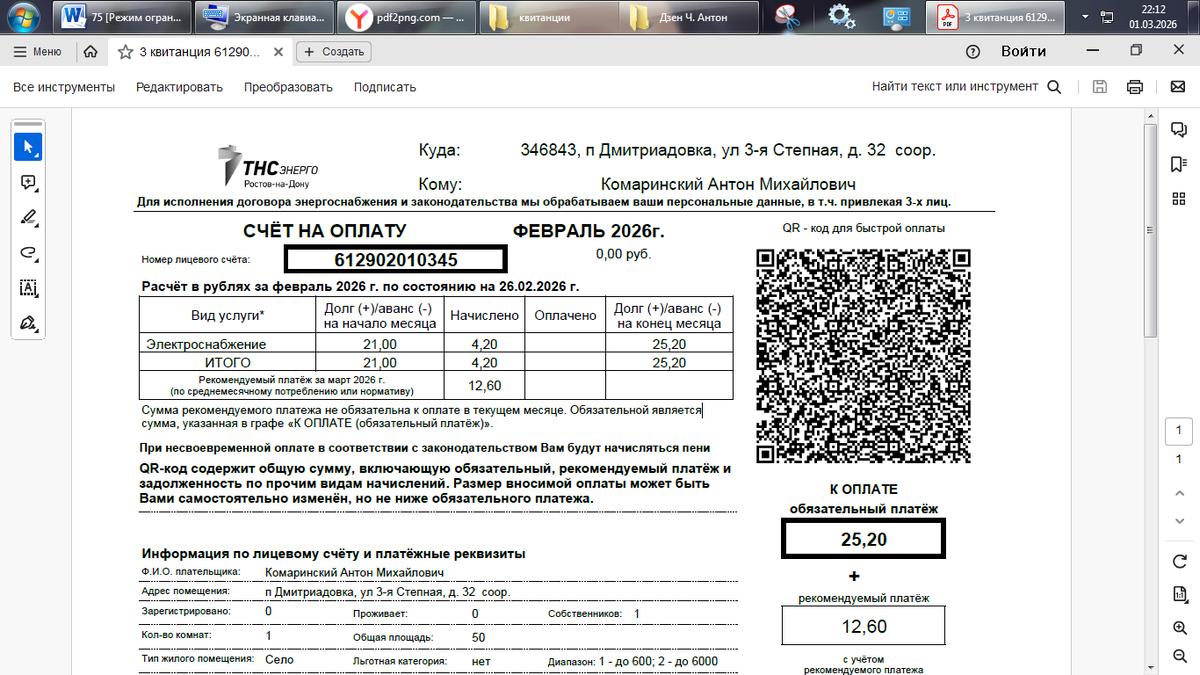Viewport: 1200px width, 675px height.
Task: Zoom out of the document
Action: point(1179,658)
